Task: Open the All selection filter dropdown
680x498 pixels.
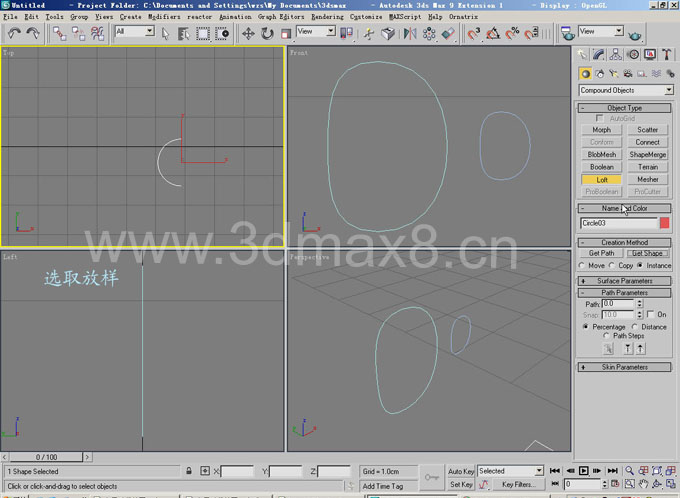Action: (134, 31)
